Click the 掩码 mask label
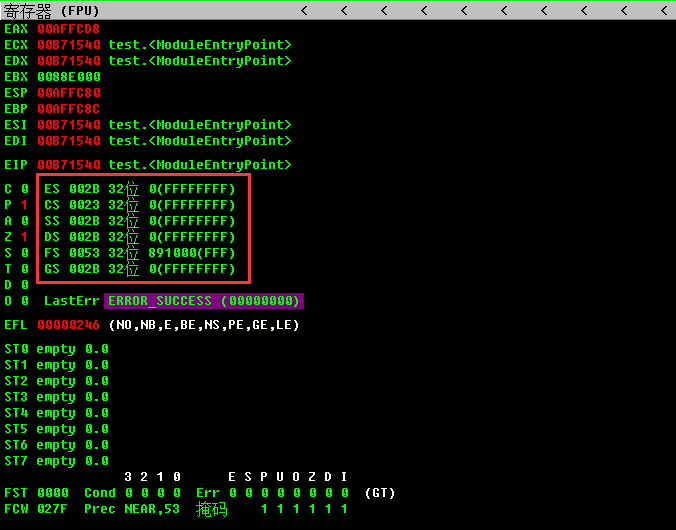Image resolution: width=676 pixels, height=530 pixels. coord(212,509)
